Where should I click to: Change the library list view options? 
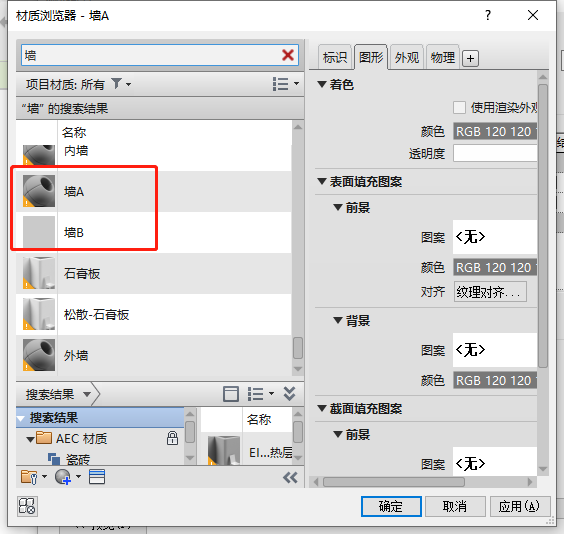click(x=260, y=394)
